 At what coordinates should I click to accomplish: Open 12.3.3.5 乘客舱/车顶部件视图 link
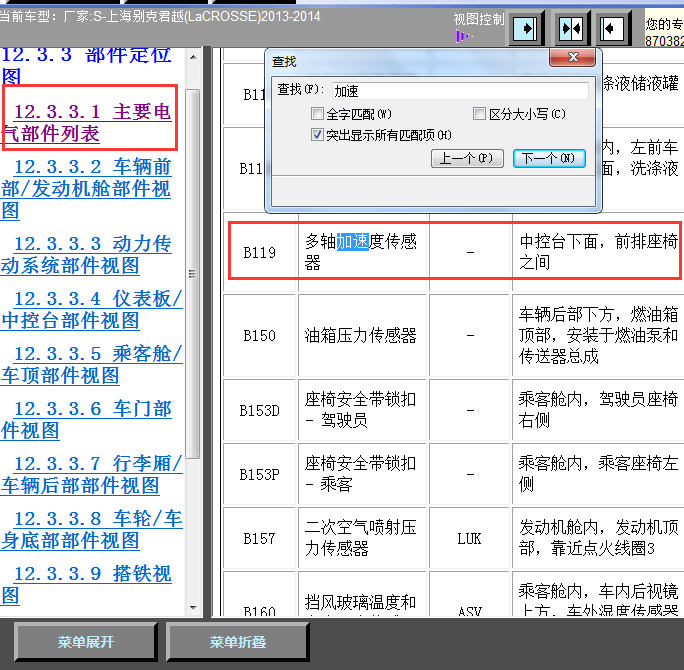(92, 364)
